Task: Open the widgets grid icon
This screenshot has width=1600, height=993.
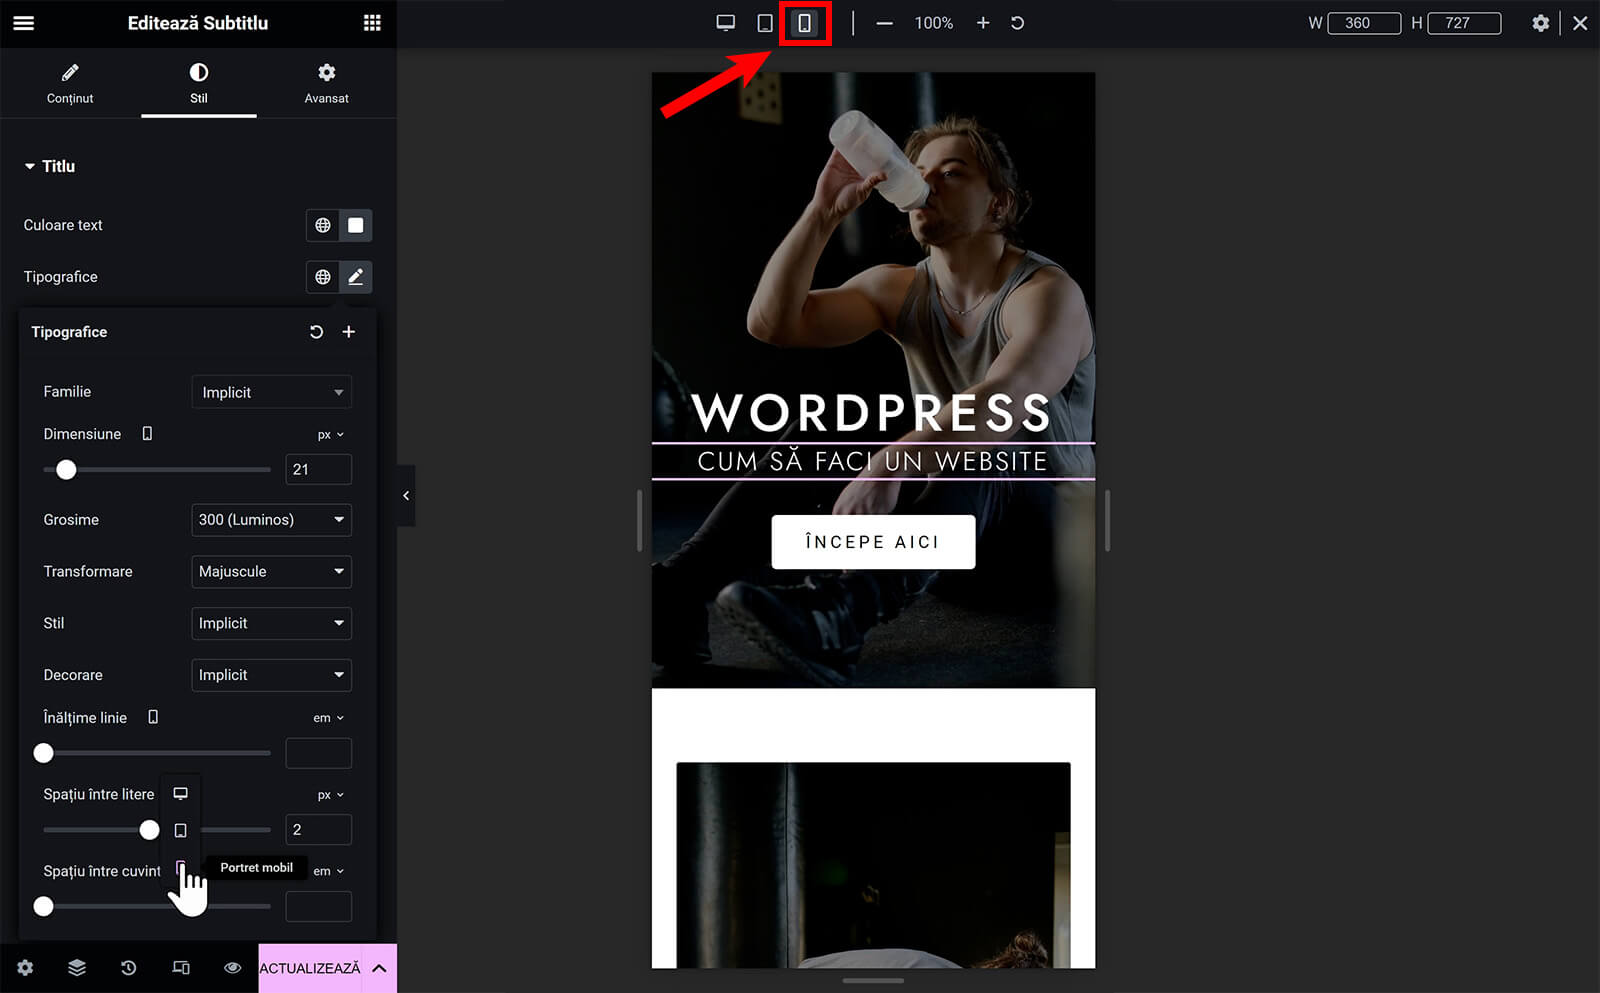Action: coord(372,23)
